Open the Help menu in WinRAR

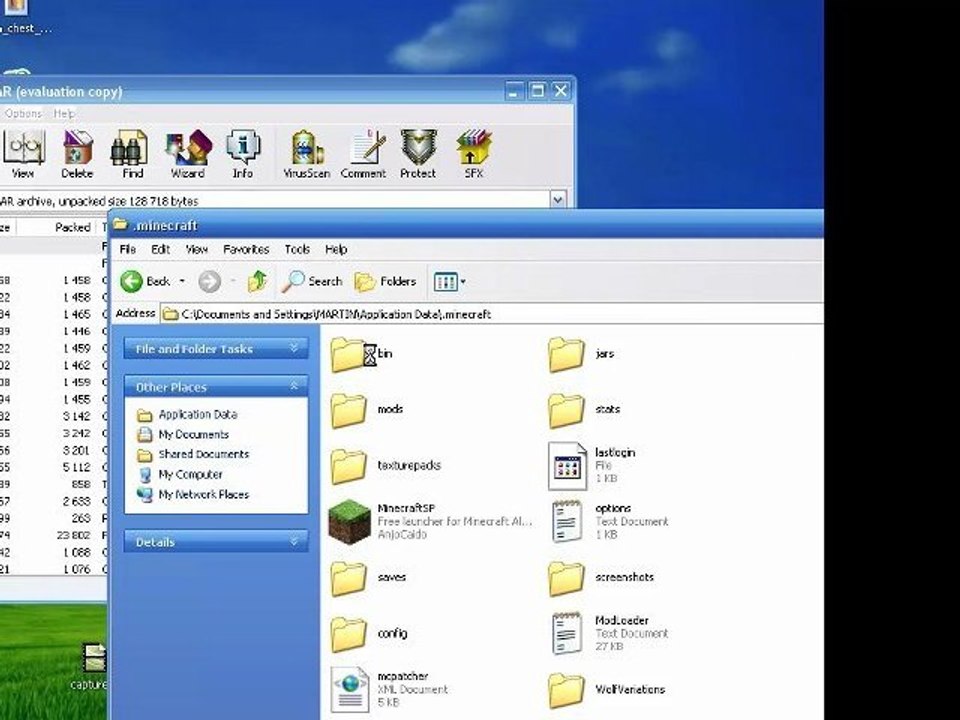point(64,113)
